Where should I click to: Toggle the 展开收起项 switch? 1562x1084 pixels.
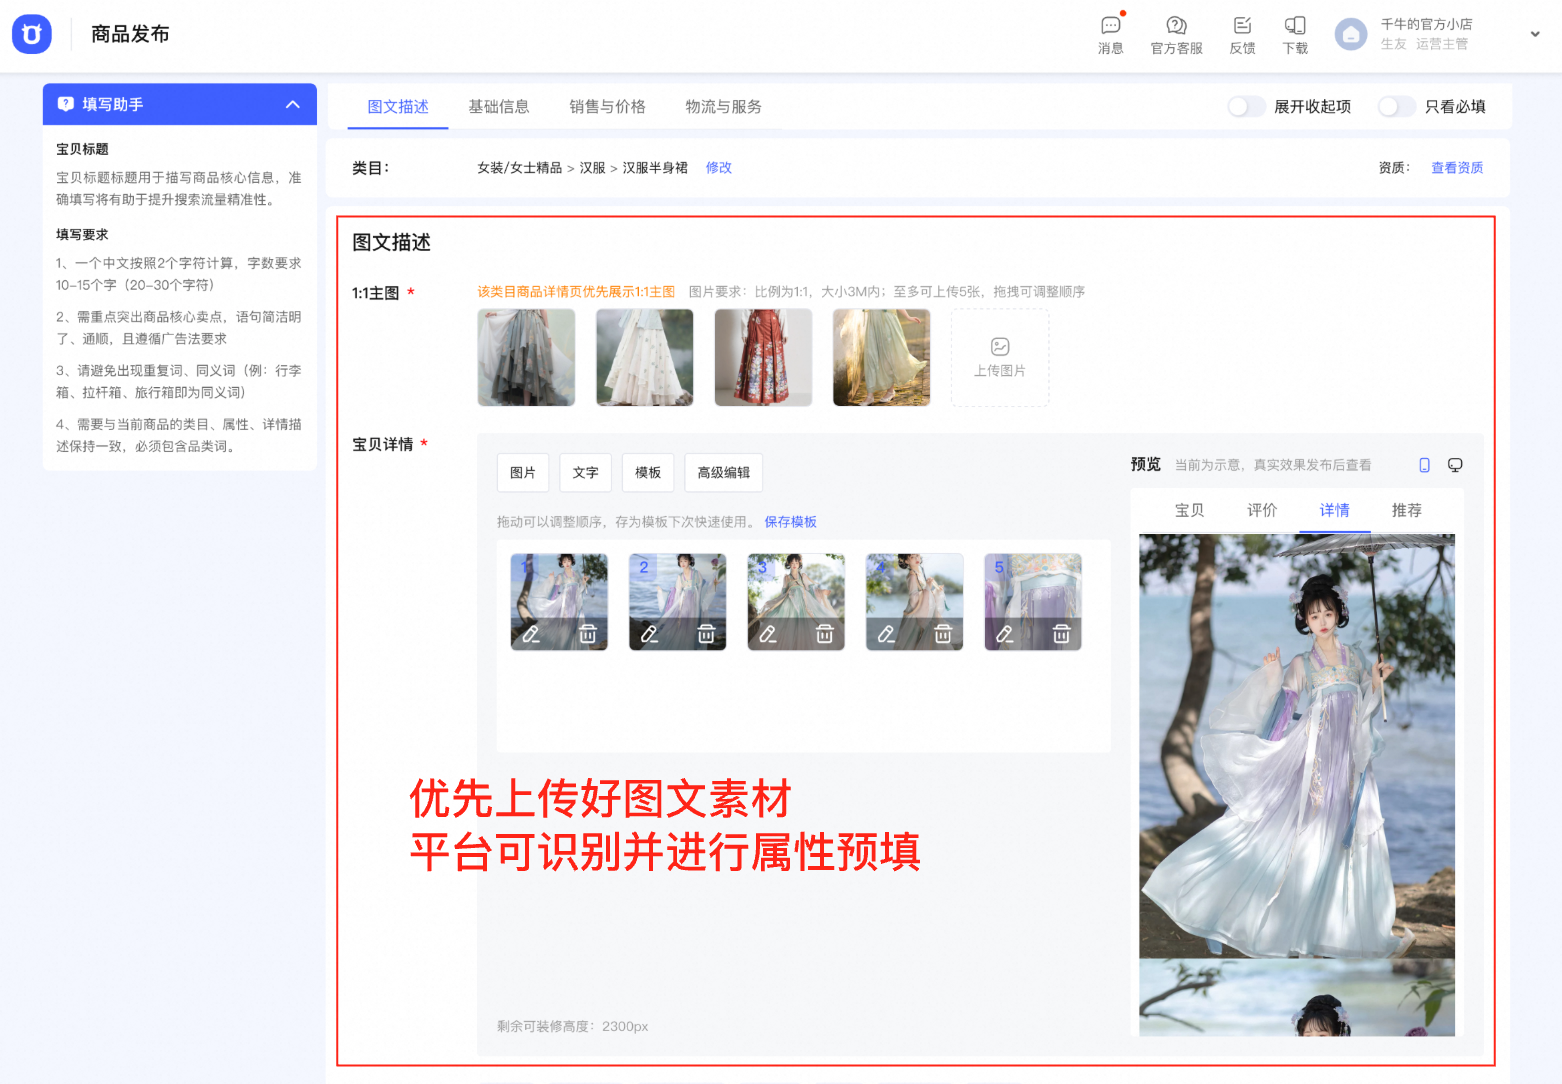pyautogui.click(x=1246, y=107)
